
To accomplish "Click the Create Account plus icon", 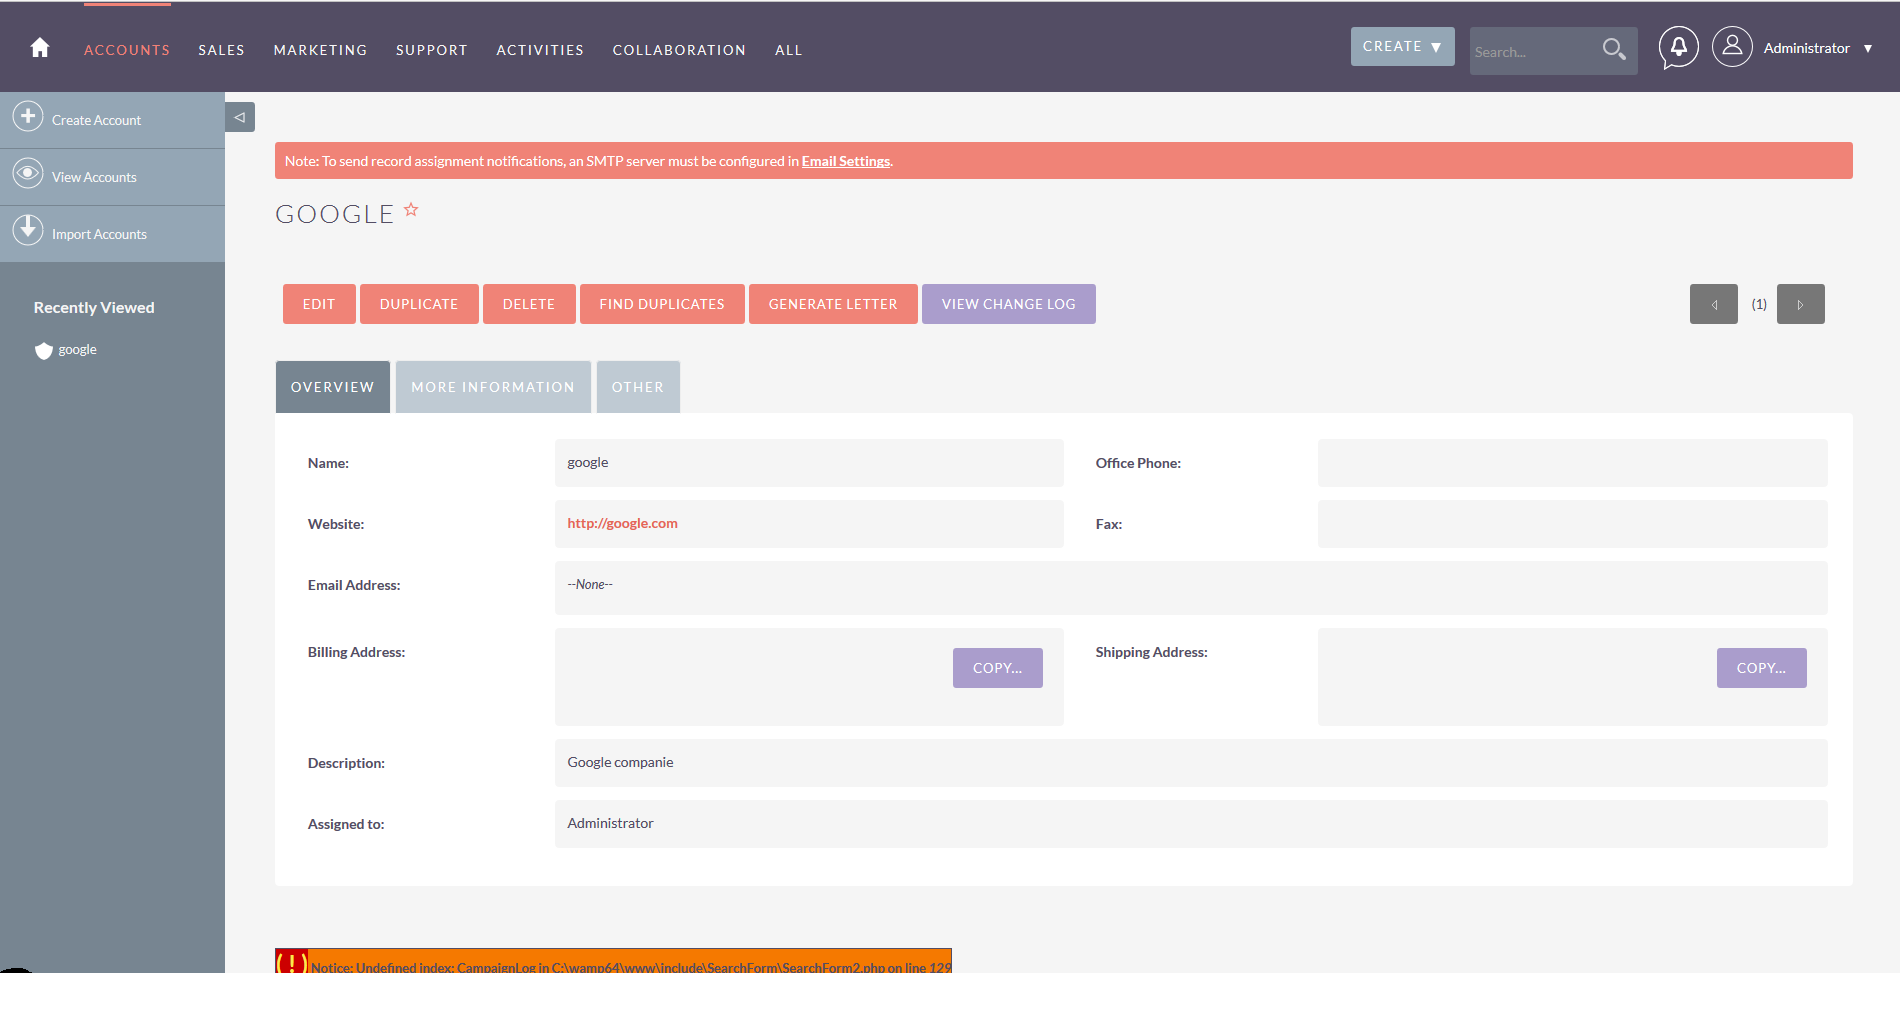I will (28, 117).
